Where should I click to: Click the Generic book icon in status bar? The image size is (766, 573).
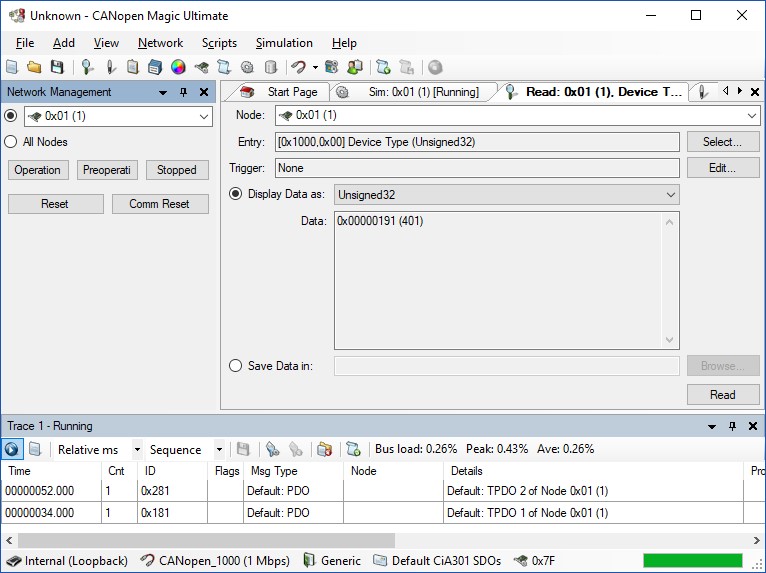point(309,560)
